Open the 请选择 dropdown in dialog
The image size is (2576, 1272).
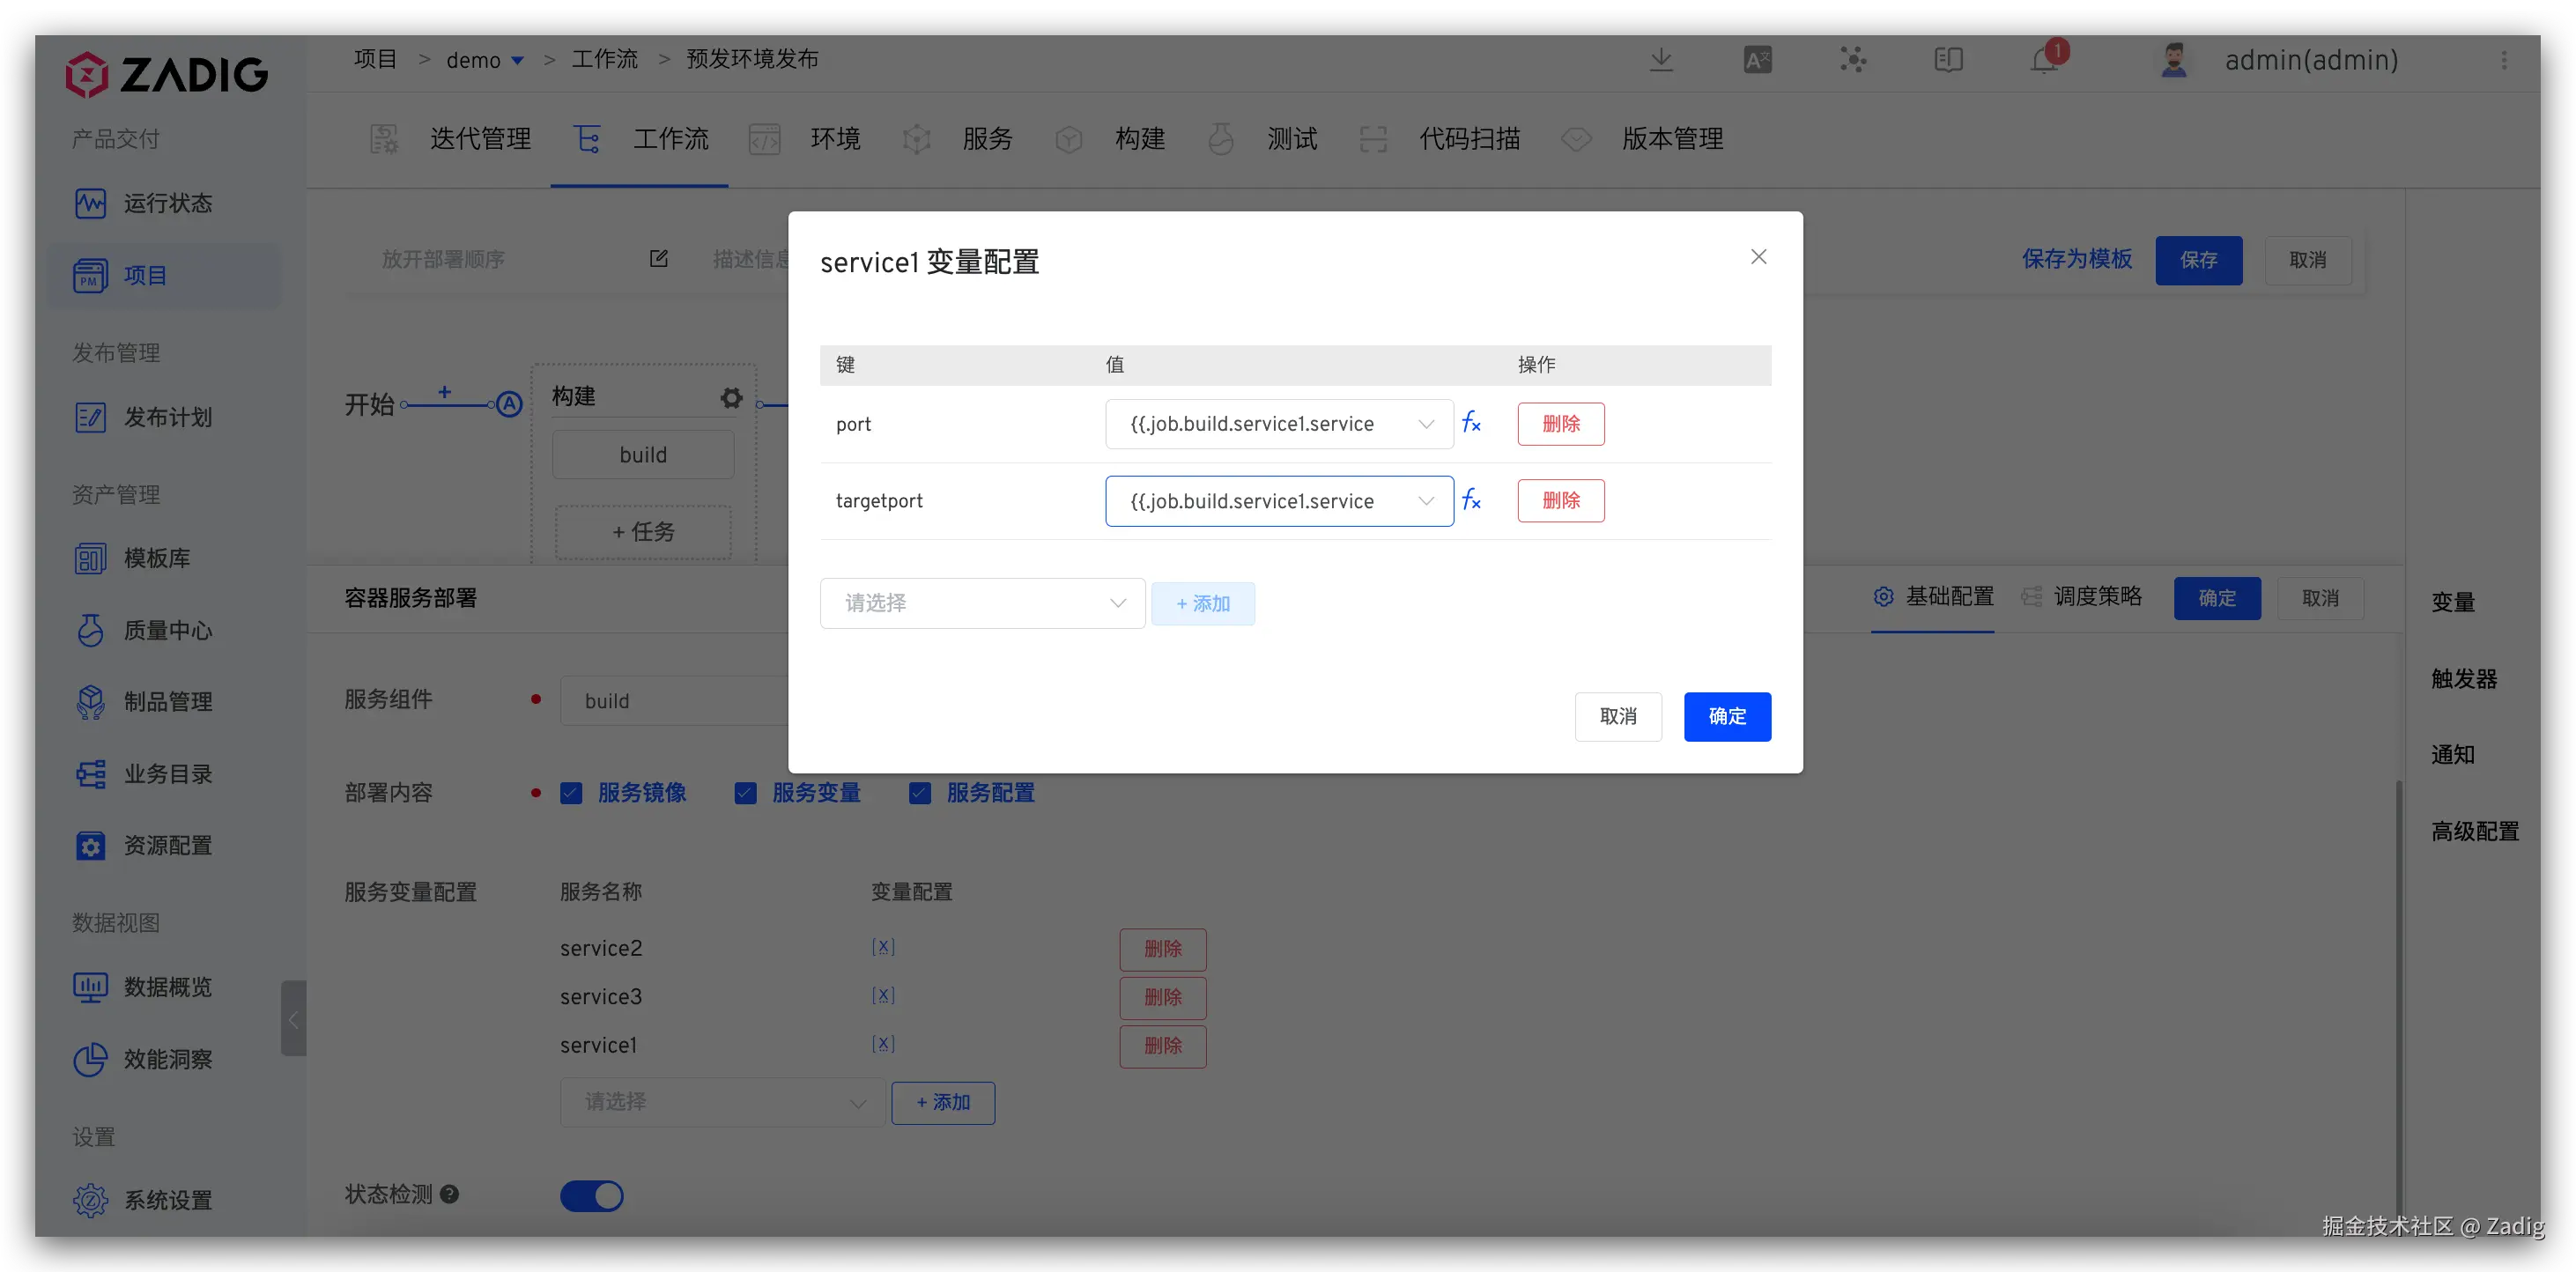coord(982,603)
